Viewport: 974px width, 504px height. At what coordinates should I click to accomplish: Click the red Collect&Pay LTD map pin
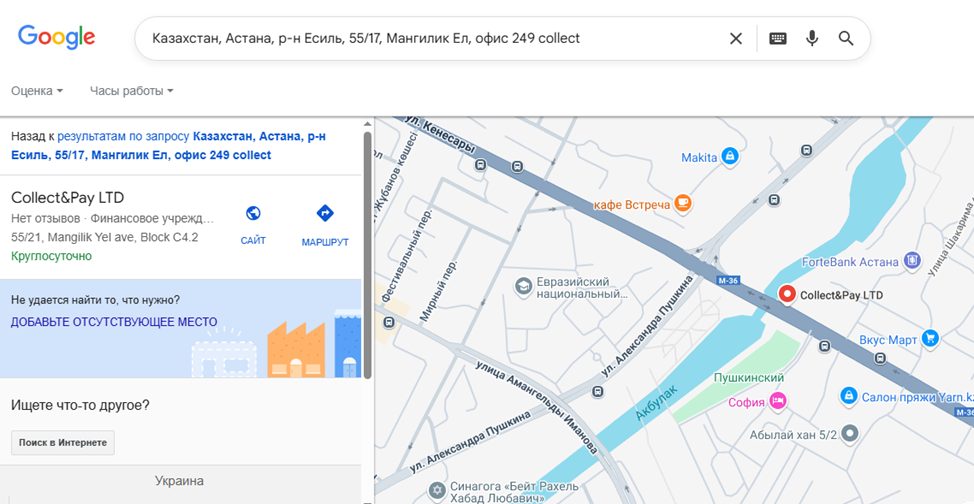coord(787,294)
